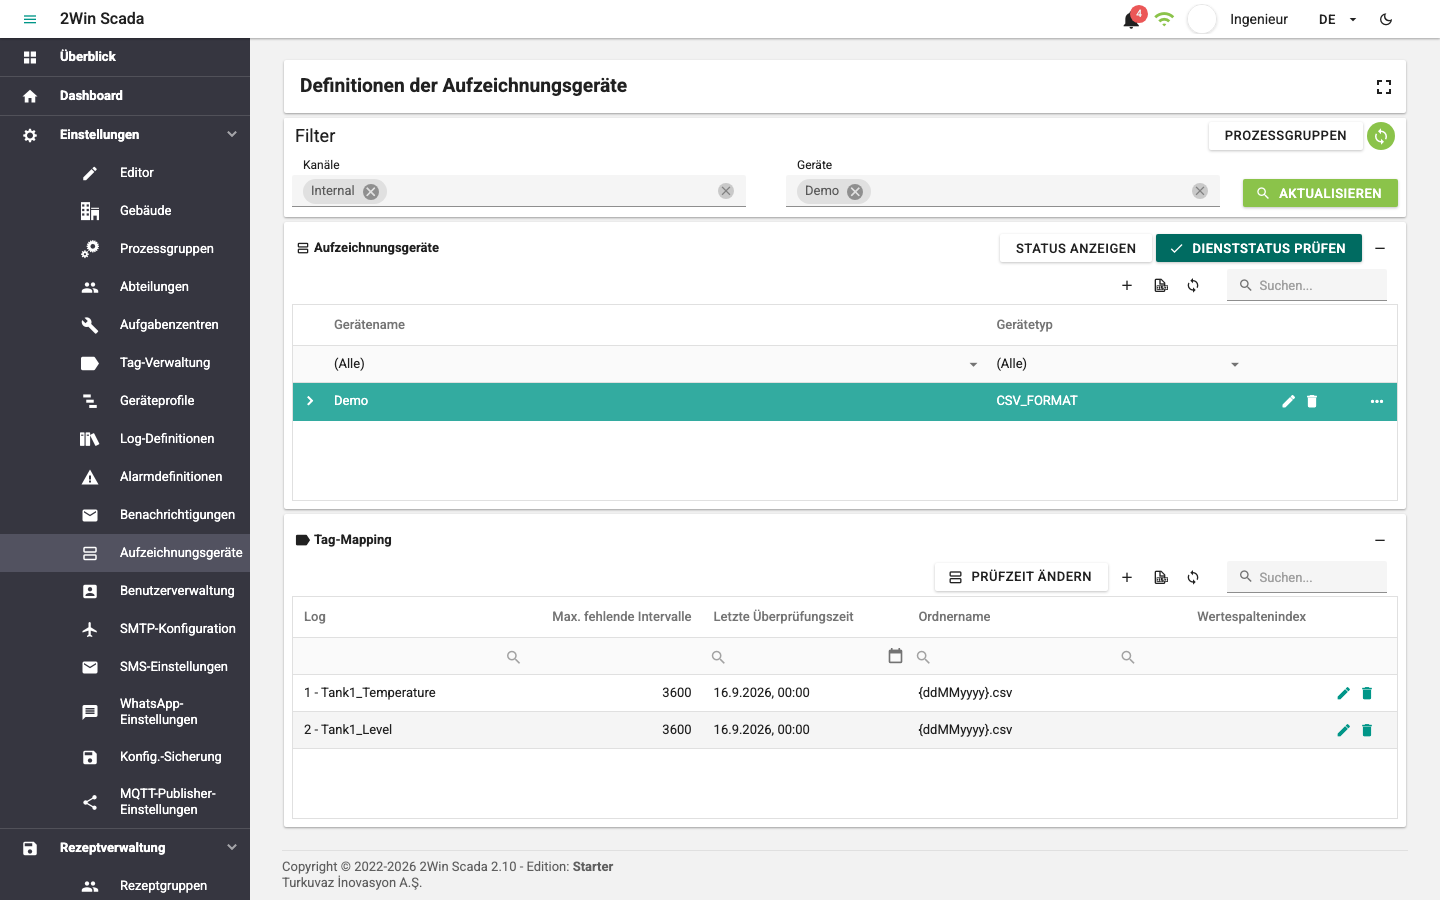Open more options for Demo row
1440x900 pixels.
tap(1377, 401)
